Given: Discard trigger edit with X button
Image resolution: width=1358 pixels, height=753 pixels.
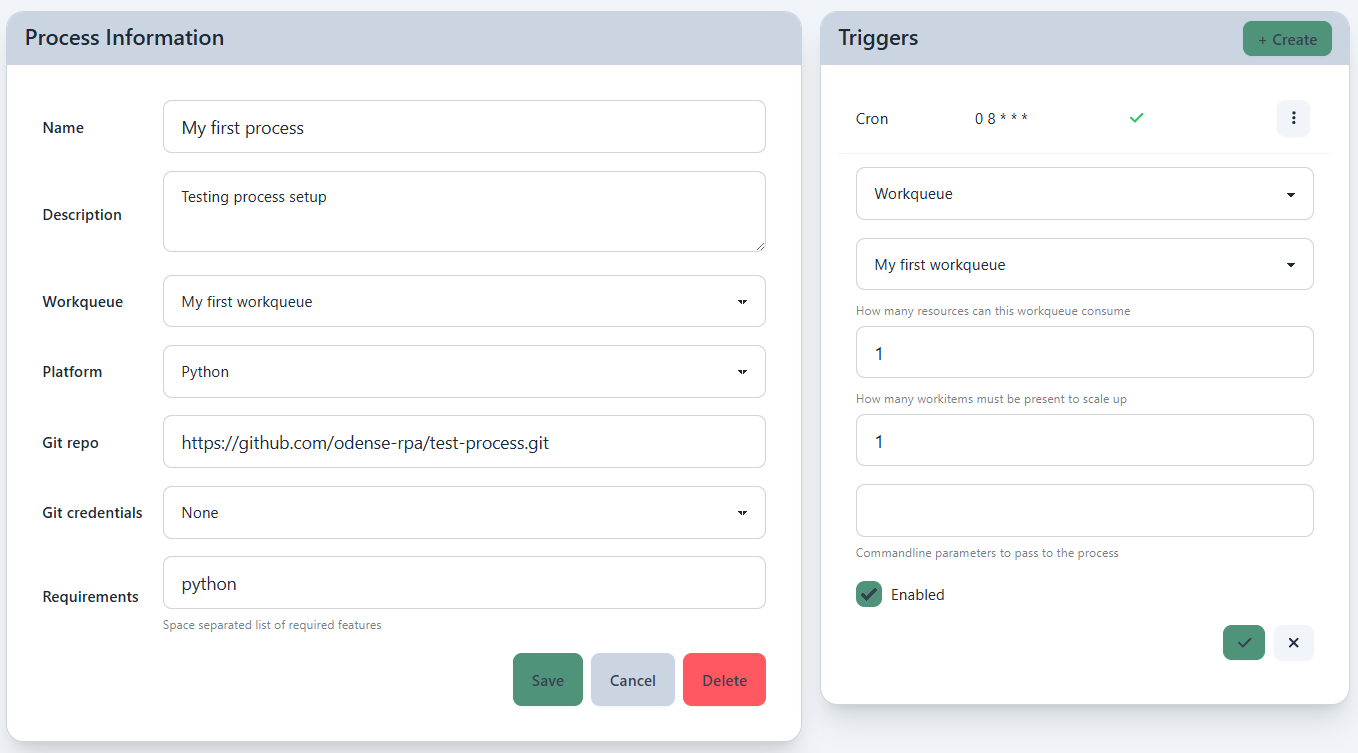Looking at the screenshot, I should [1293, 642].
